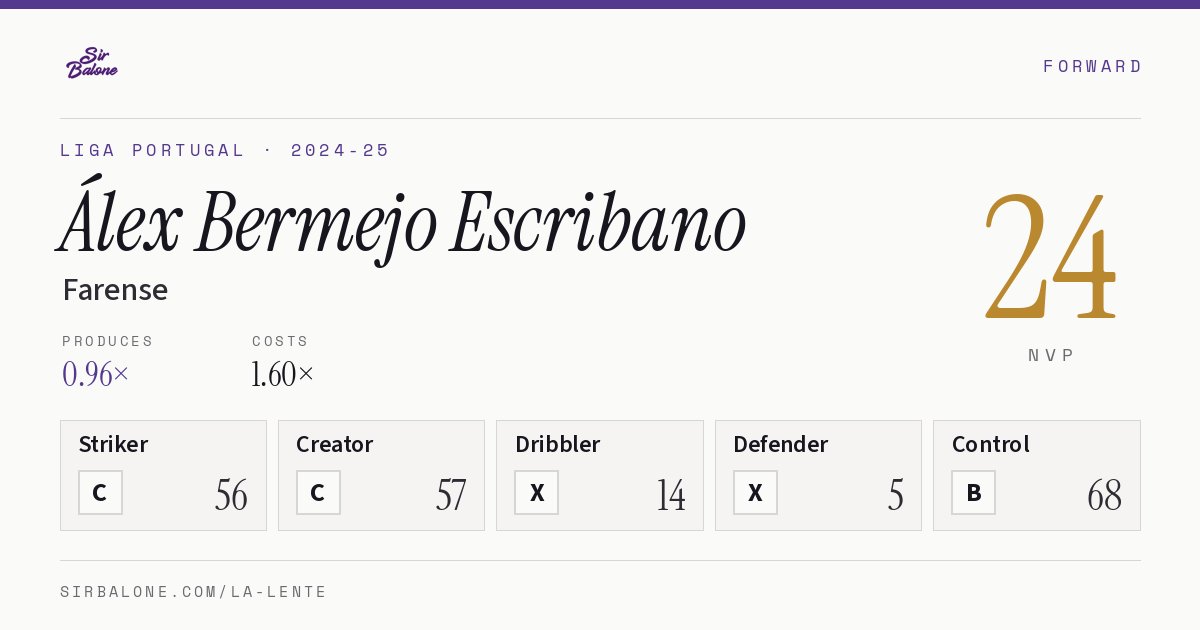
Task: Click the Dribbler score 14
Action: 671,495
